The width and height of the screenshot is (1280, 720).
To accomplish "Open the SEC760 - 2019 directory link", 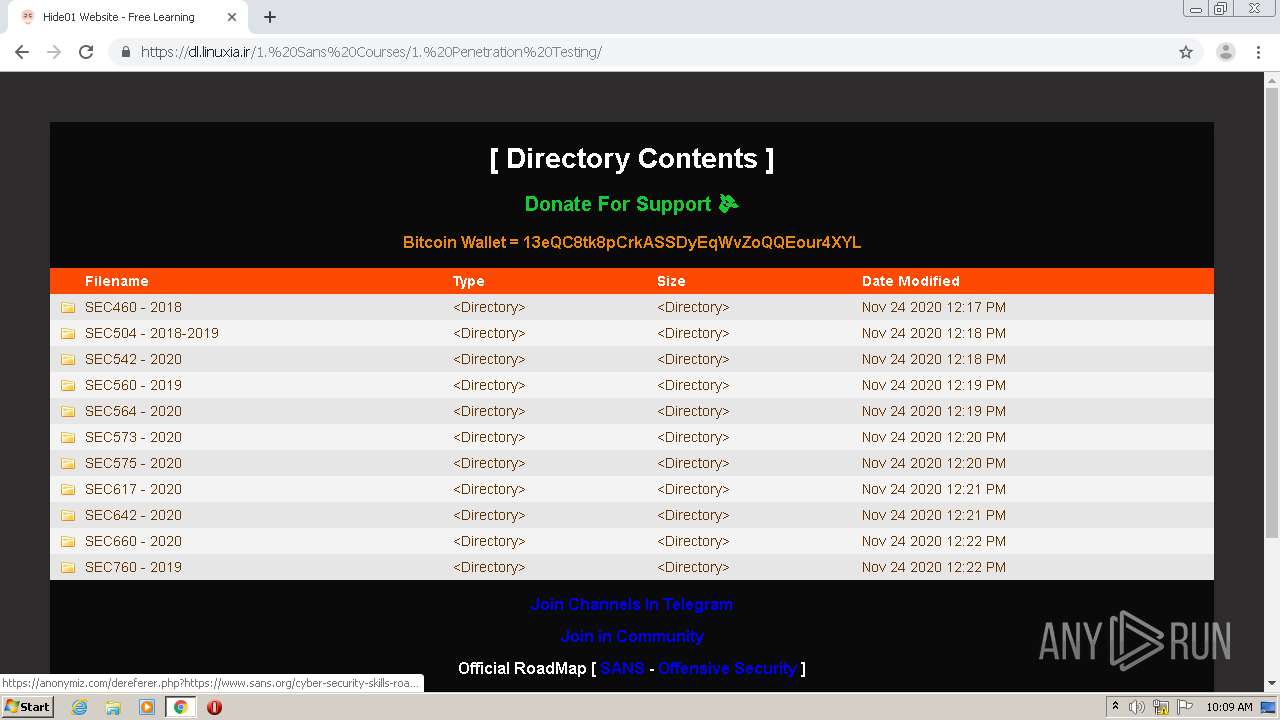I will coord(133,567).
